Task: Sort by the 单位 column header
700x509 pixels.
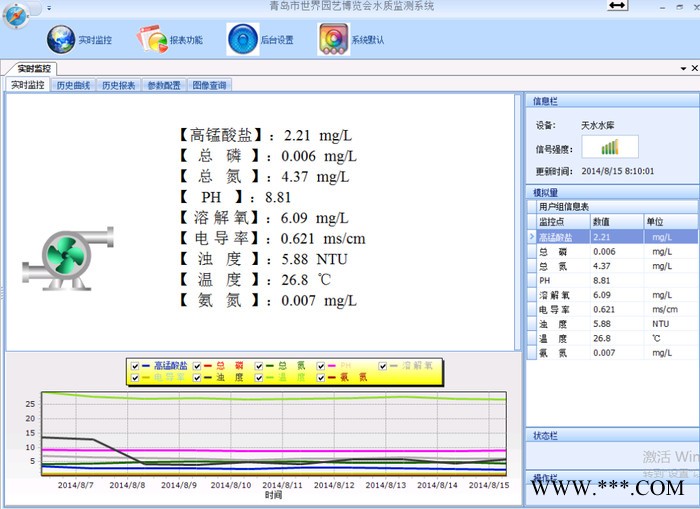Action: tap(671, 221)
